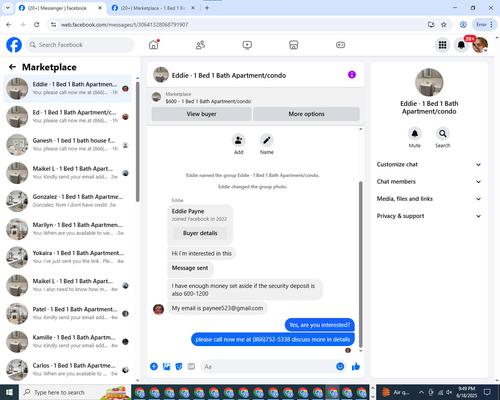Image resolution: width=500 pixels, height=400 pixels.
Task: Open a new browser tab
Action: coord(207,8)
